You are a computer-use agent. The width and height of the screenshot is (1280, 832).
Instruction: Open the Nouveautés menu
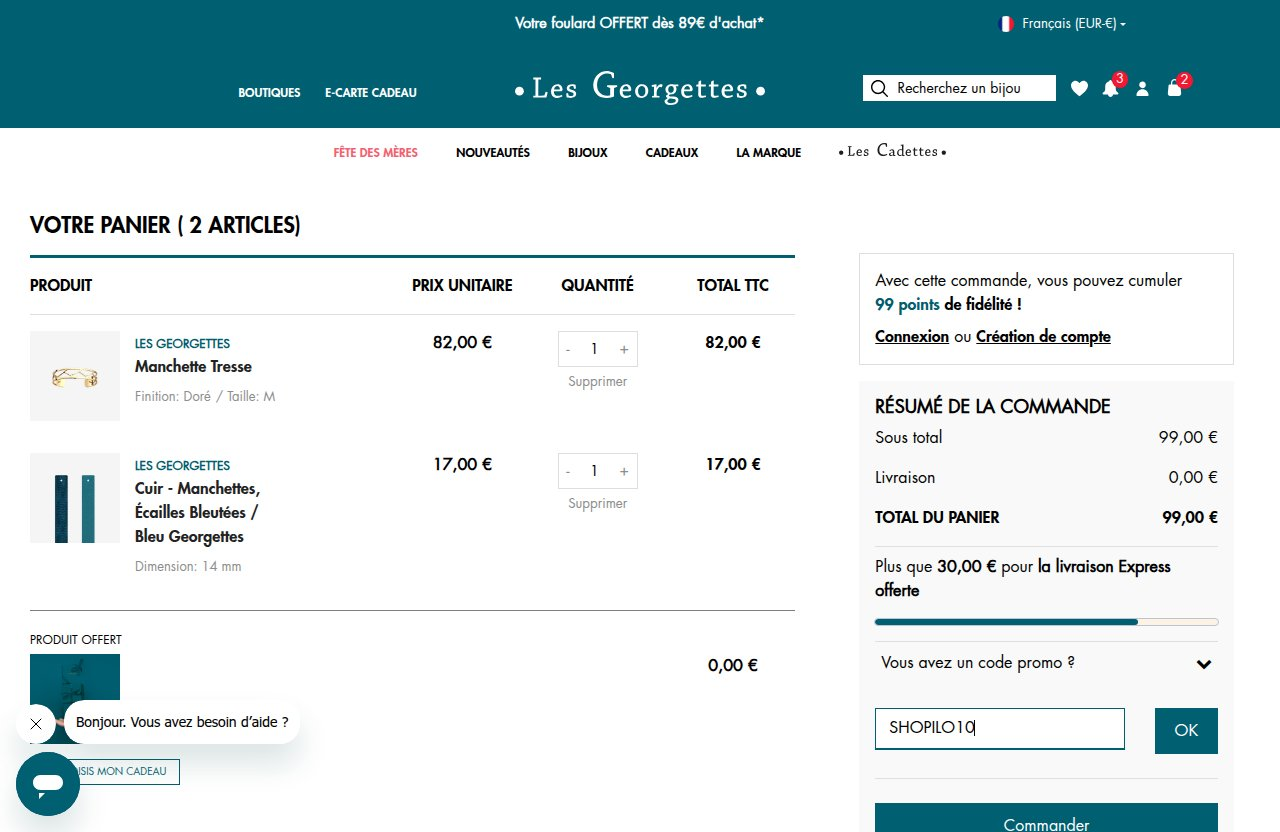tap(493, 153)
